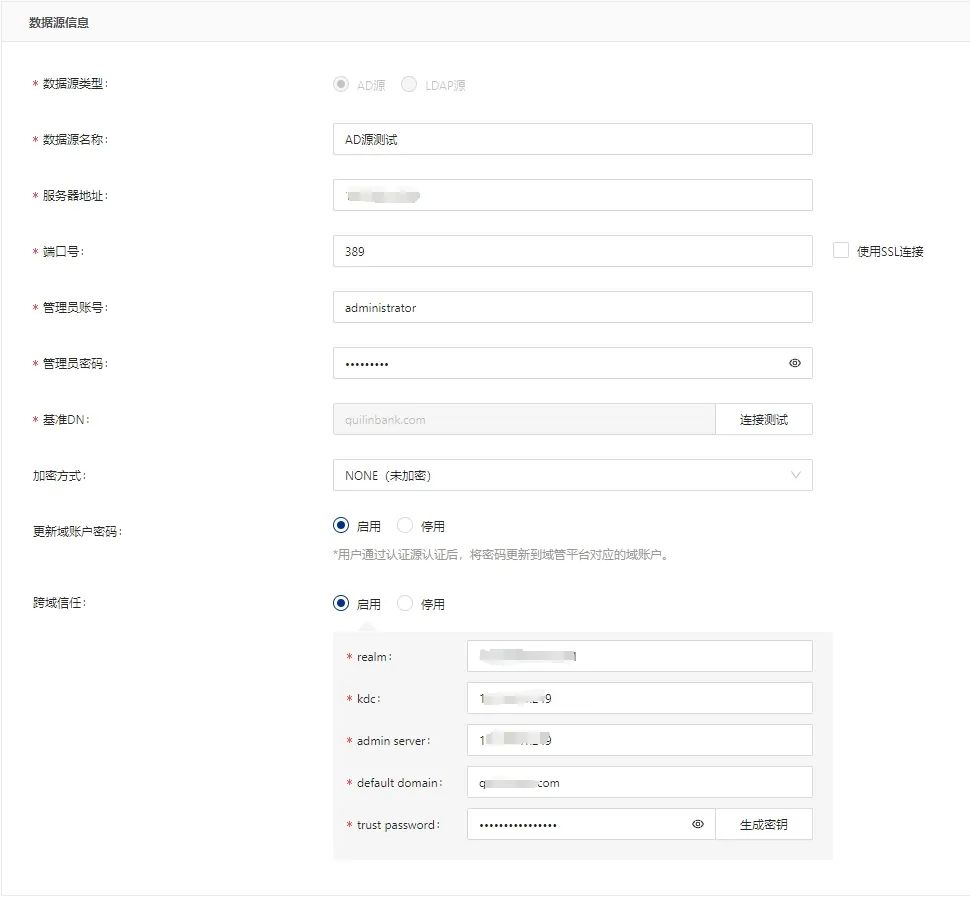Select the LDAP源 radio button
The width and height of the screenshot is (970, 897).
(409, 84)
